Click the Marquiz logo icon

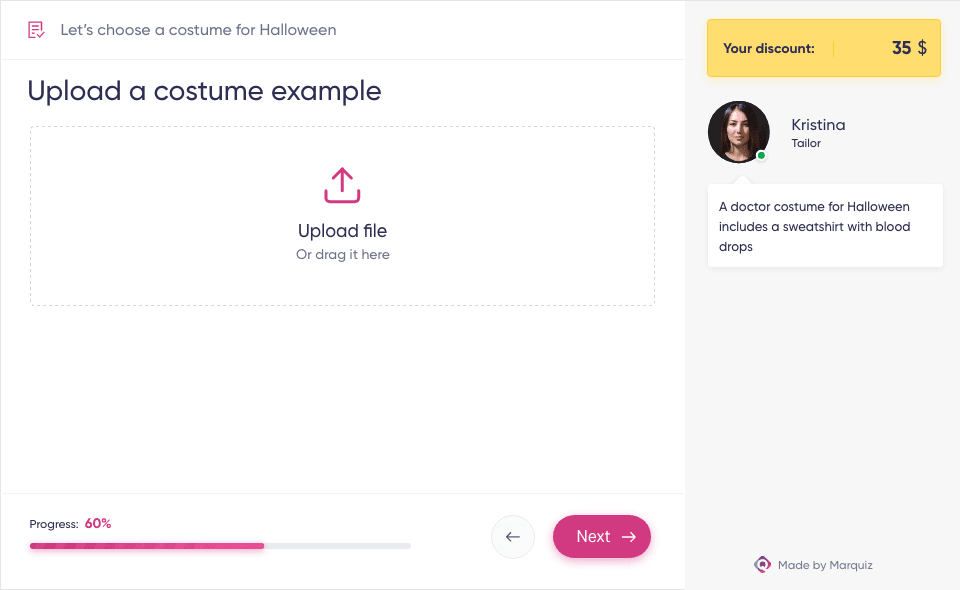click(x=762, y=564)
